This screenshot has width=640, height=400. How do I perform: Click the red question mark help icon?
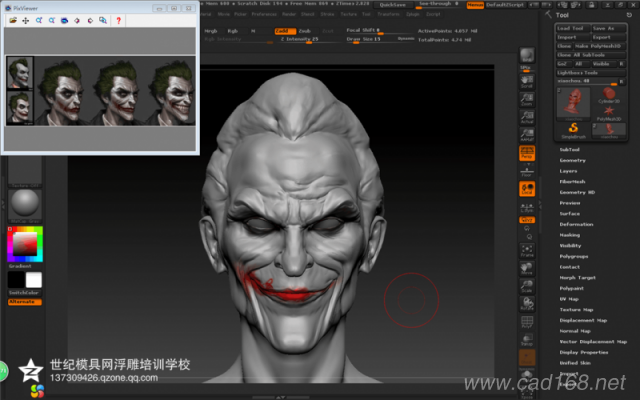[118, 20]
